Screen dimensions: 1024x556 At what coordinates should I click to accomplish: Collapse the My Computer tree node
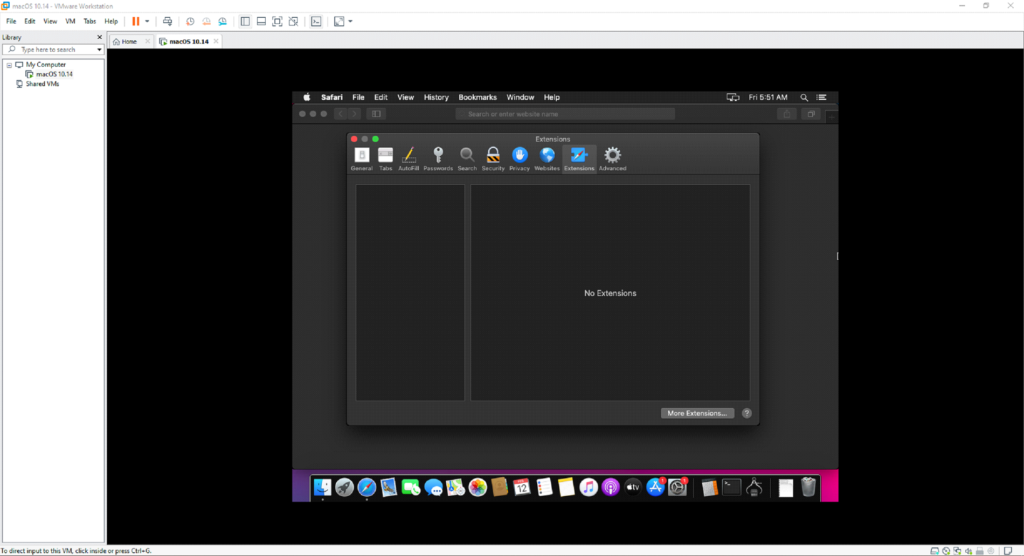pos(9,64)
